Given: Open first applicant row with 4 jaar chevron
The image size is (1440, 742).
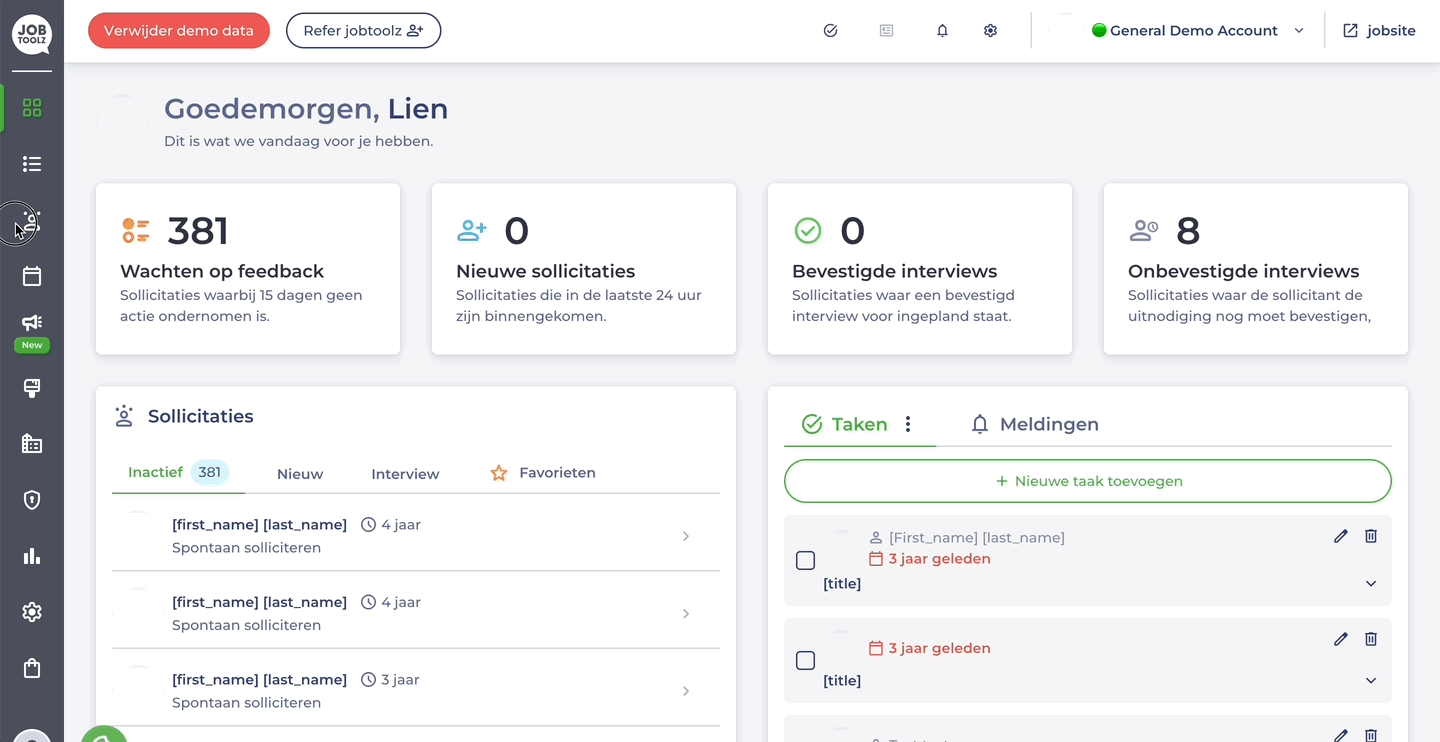Looking at the screenshot, I should pos(686,536).
